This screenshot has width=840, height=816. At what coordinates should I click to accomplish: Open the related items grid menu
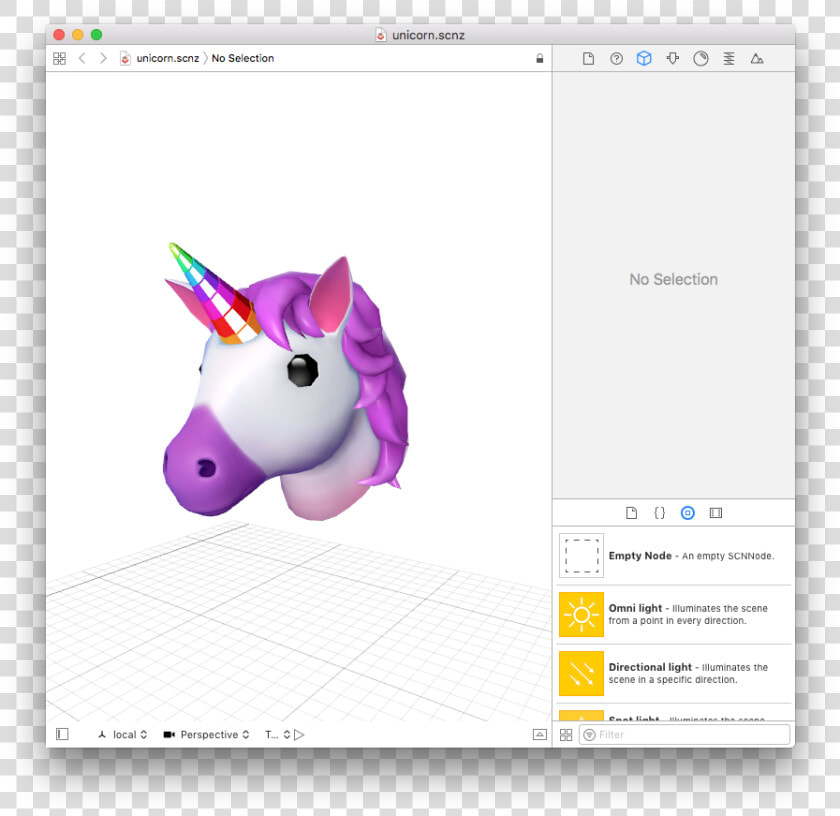tap(59, 58)
